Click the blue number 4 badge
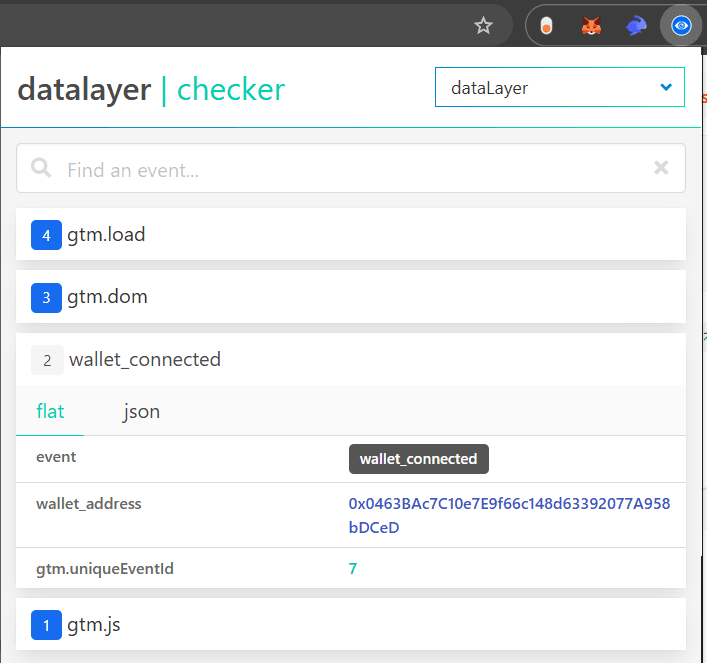This screenshot has height=663, width=707. (x=46, y=235)
